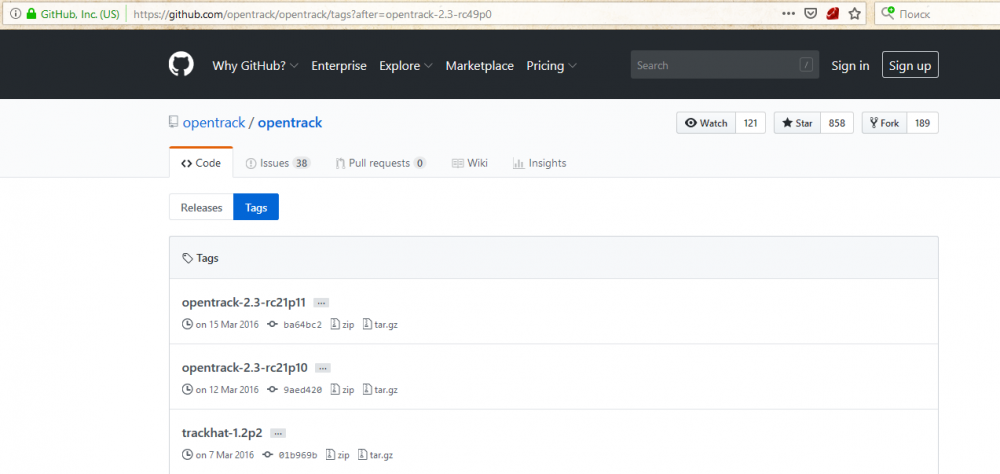Image resolution: width=1000 pixels, height=474 pixels.
Task: Open commit 01b969b
Action: 298,455
